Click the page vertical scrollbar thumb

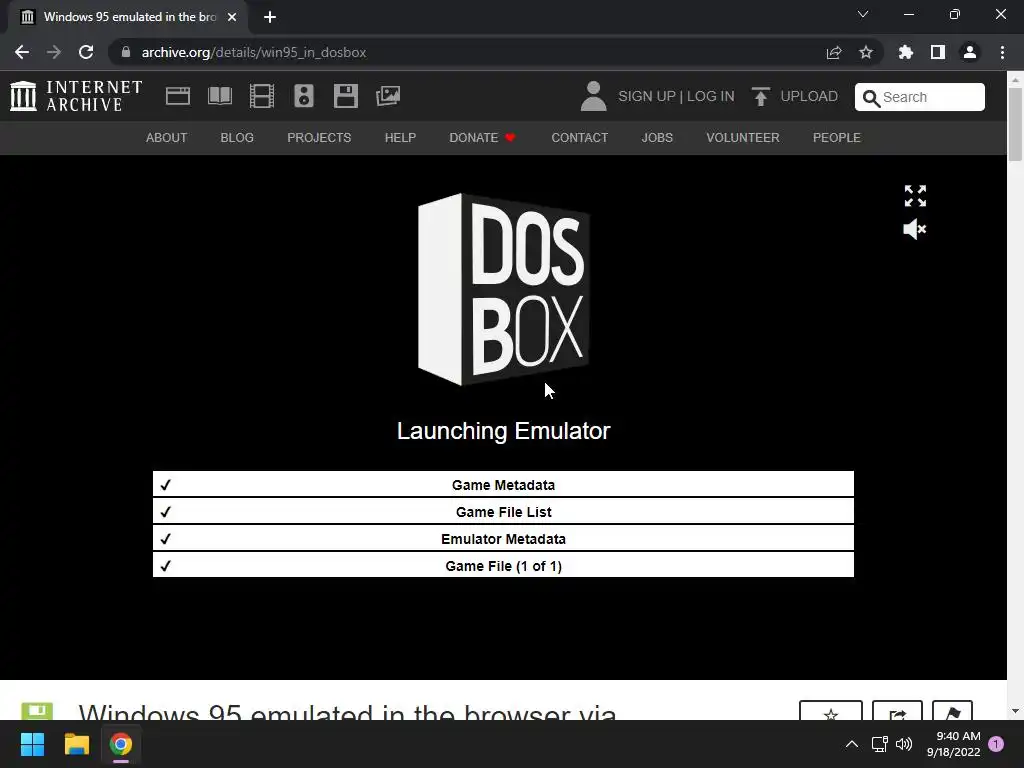1015,124
